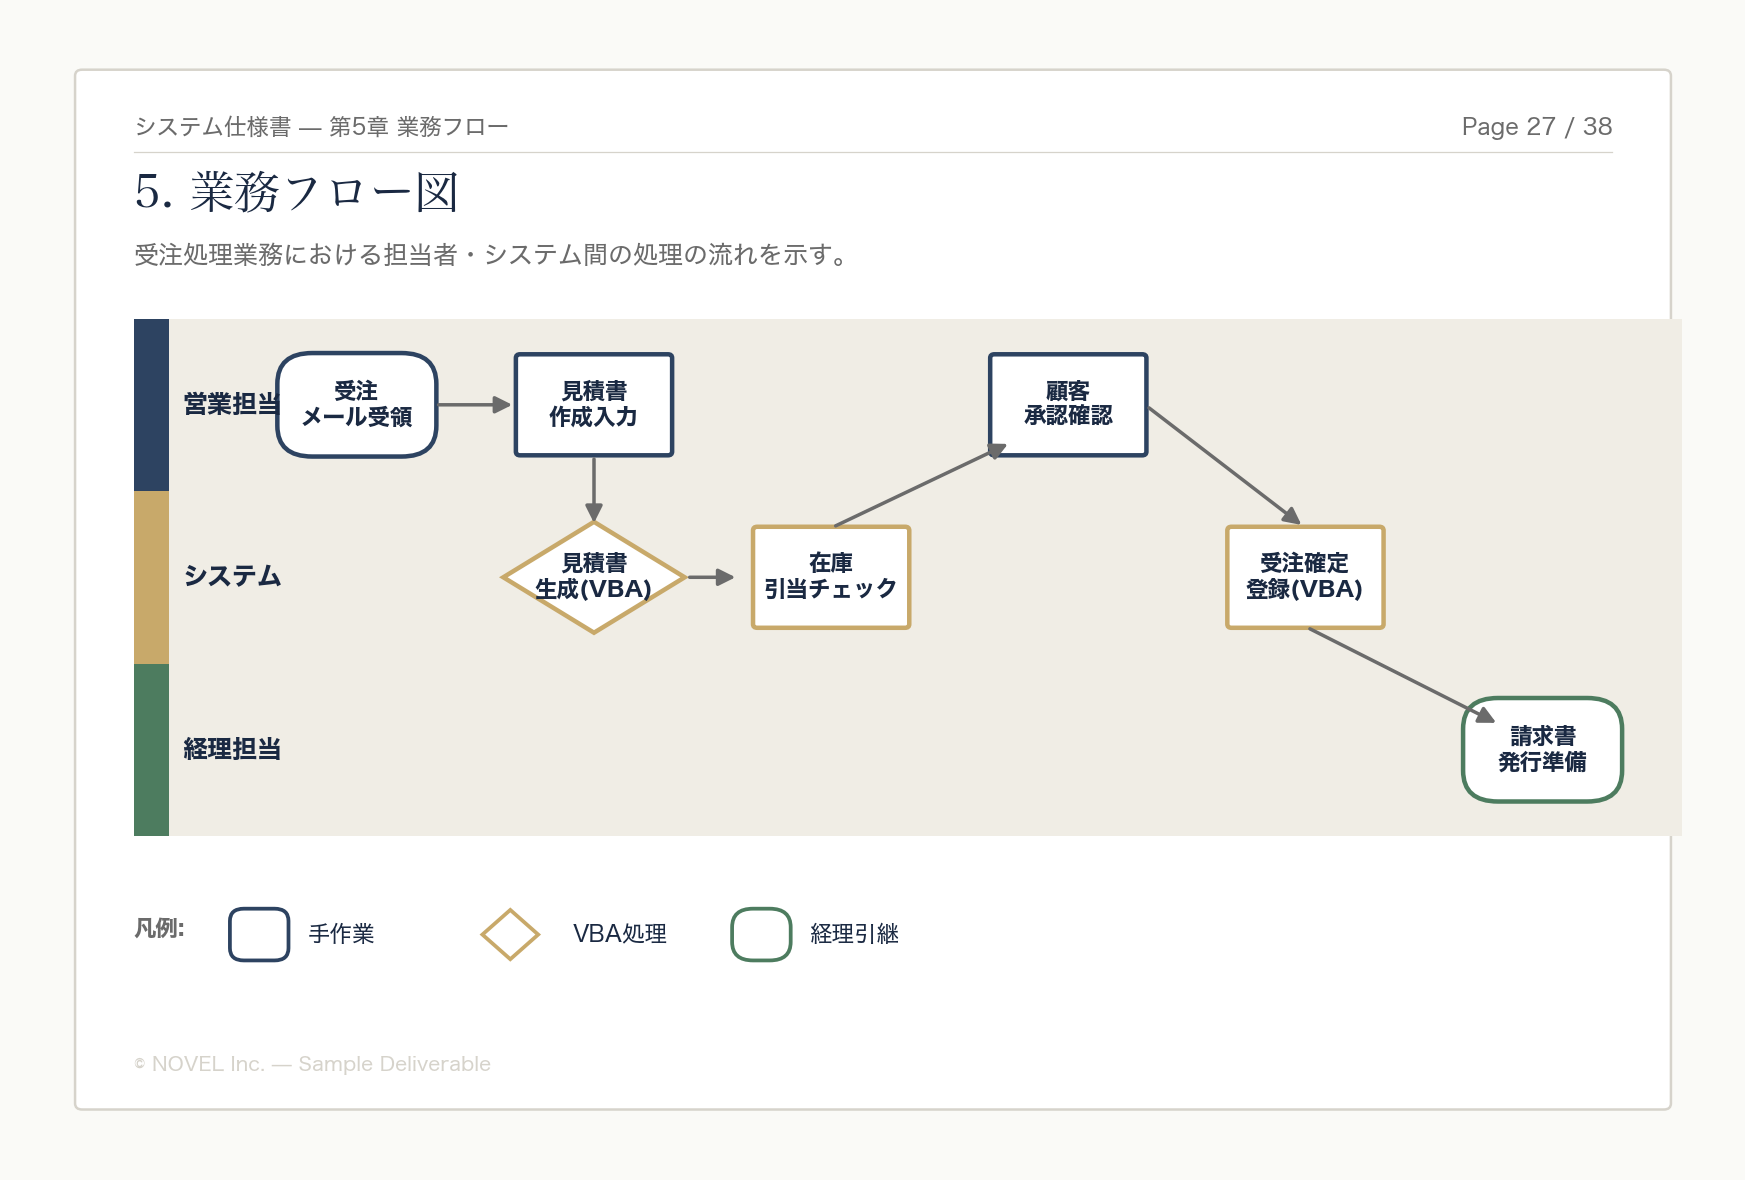Click the 受注 メール受領 start node

(357, 405)
